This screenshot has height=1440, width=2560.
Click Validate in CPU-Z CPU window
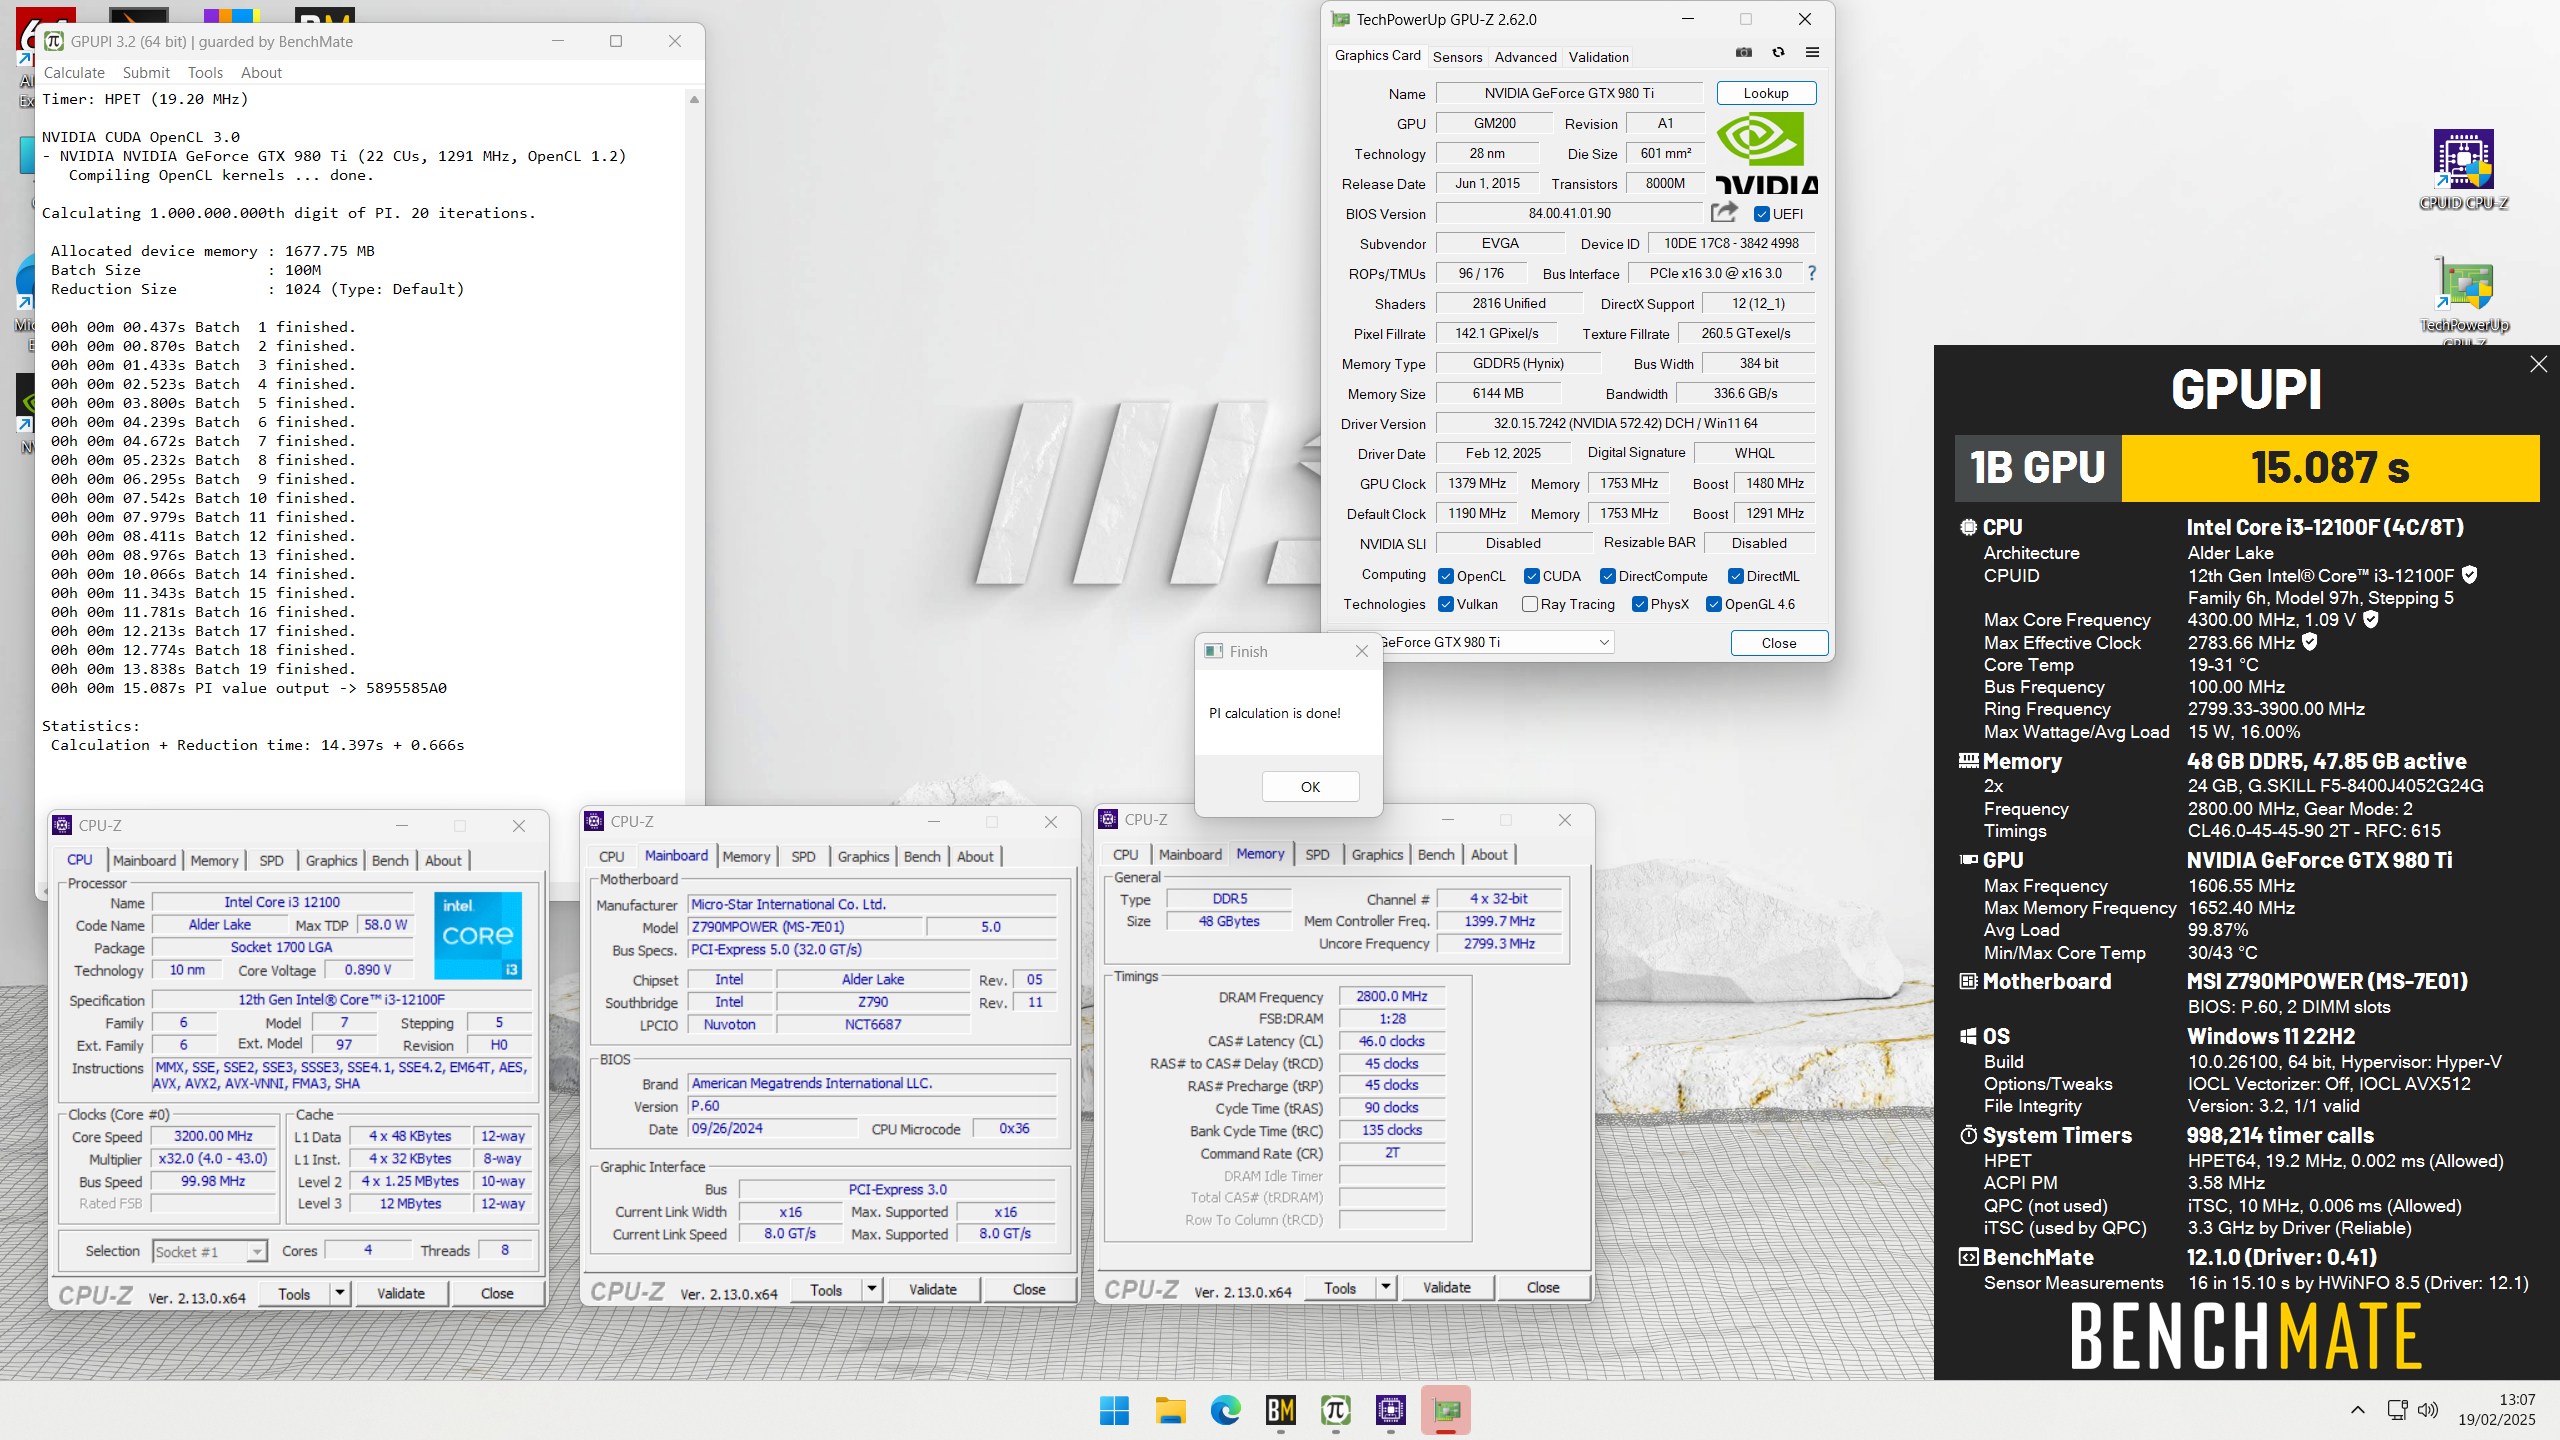point(401,1293)
